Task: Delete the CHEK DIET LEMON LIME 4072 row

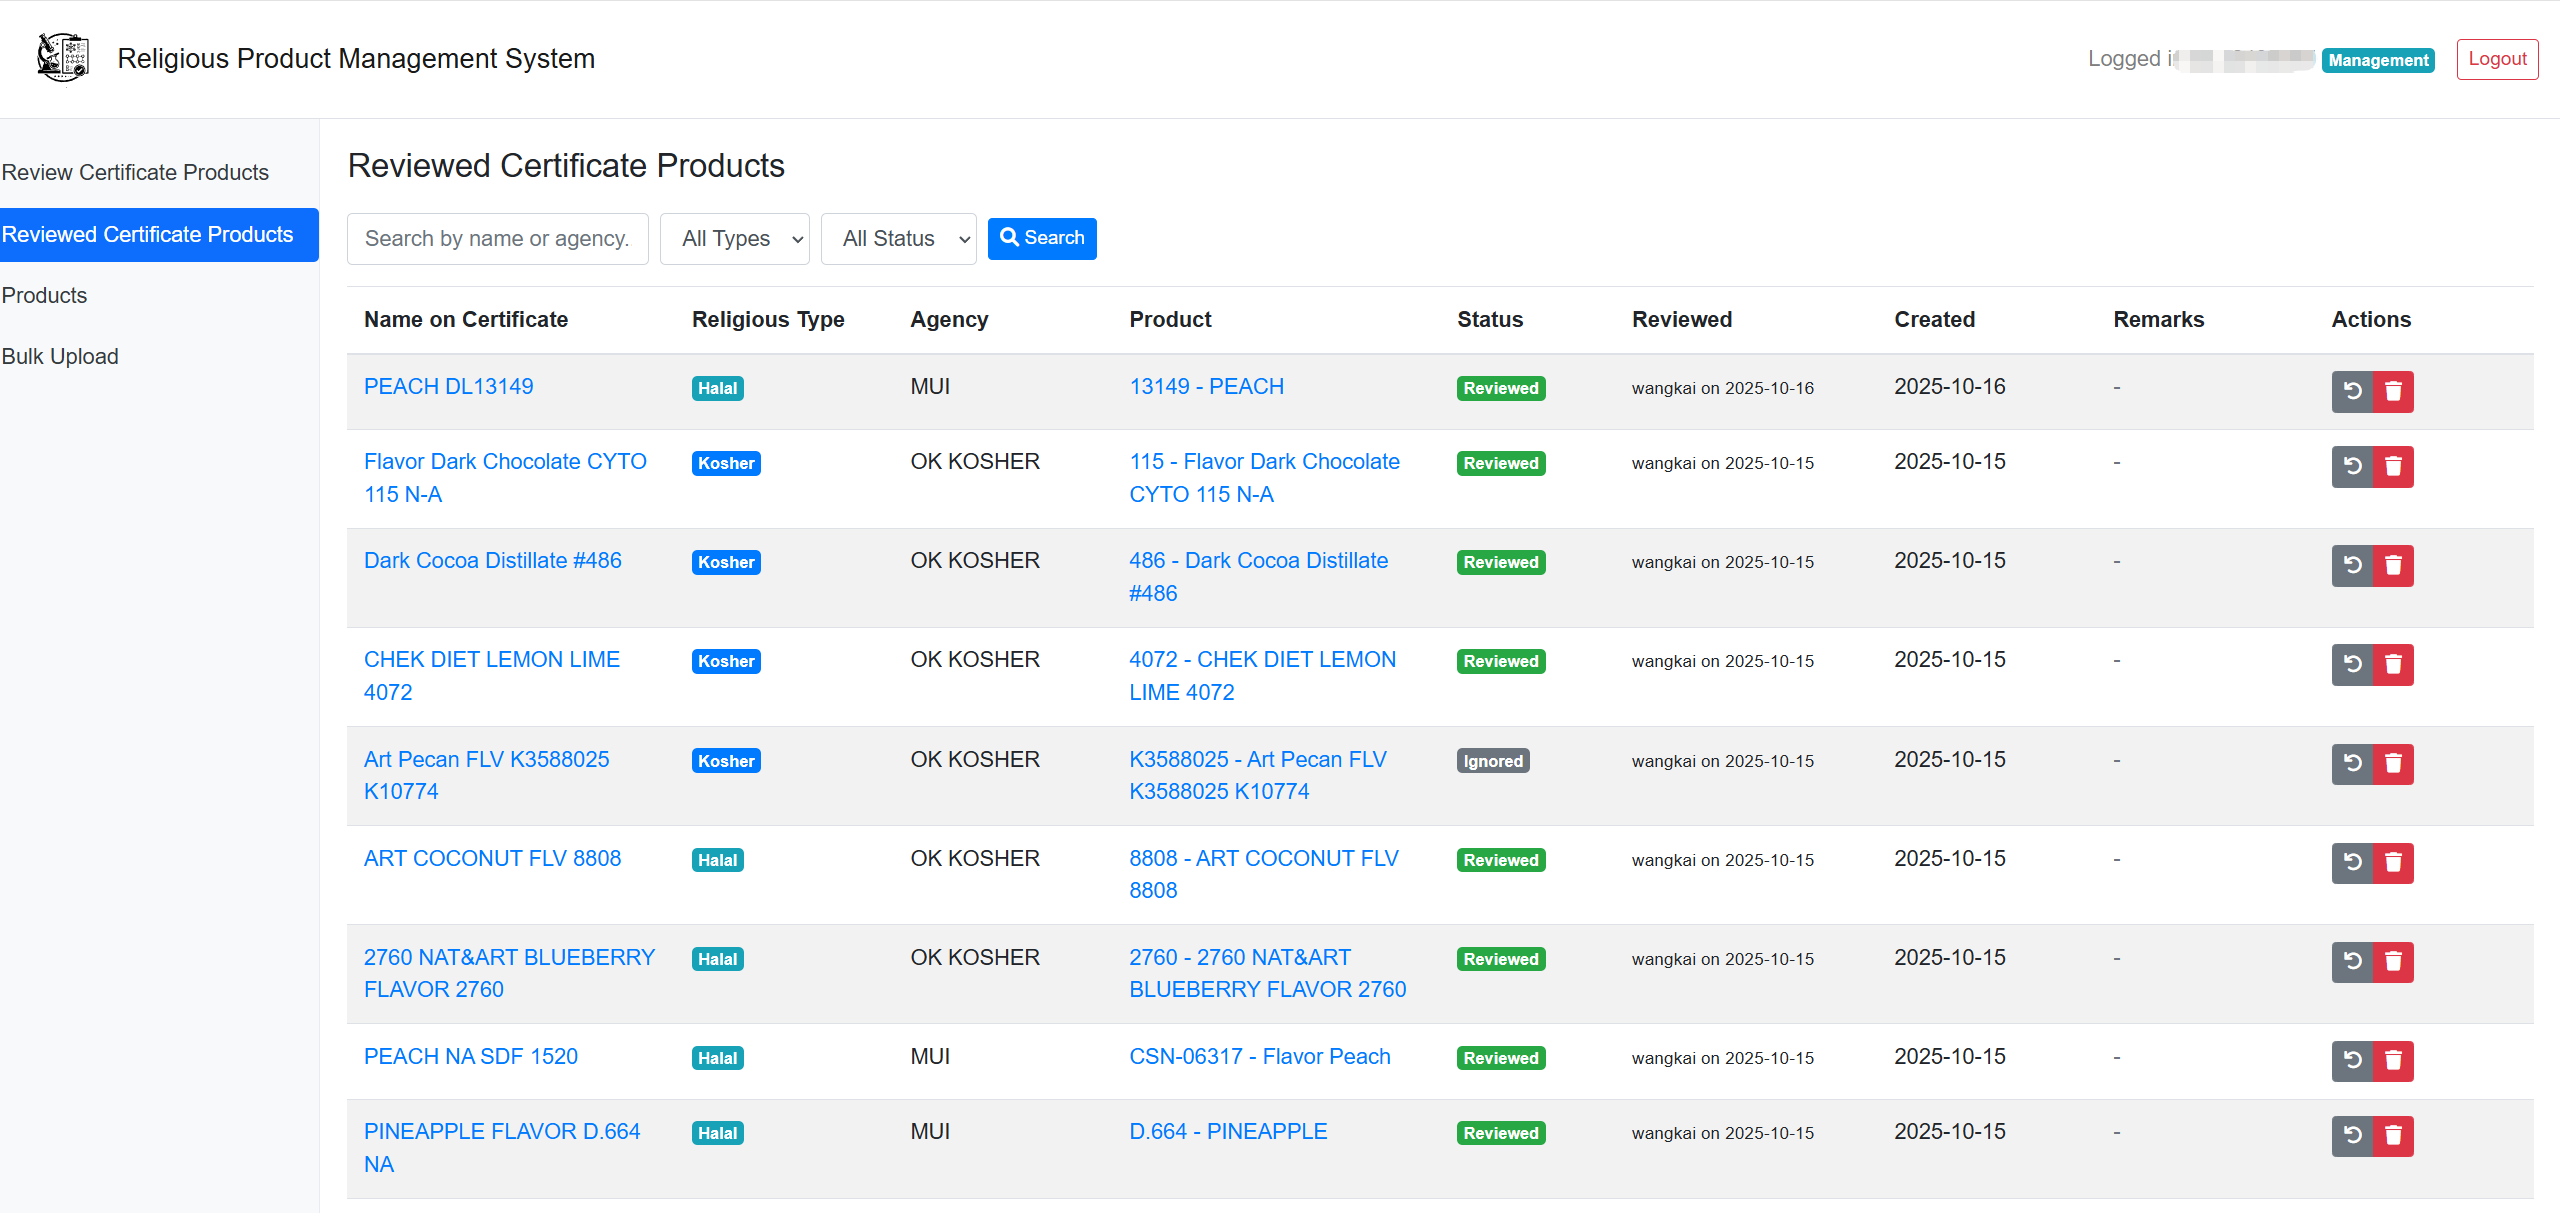Action: (x=2393, y=664)
